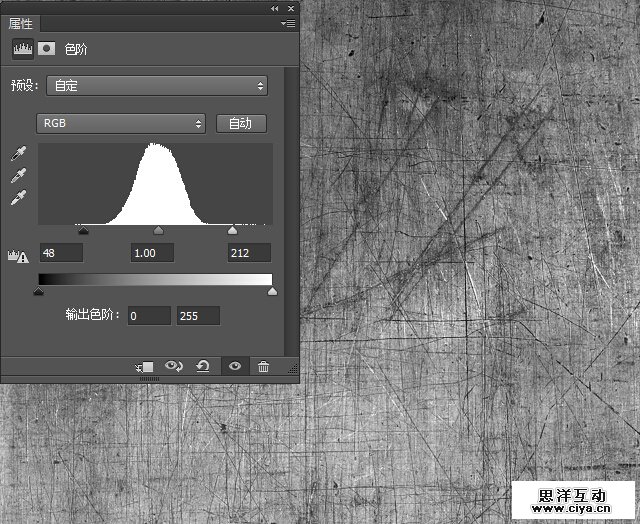
Task: Switch to the layer mask icon
Action: (47, 49)
